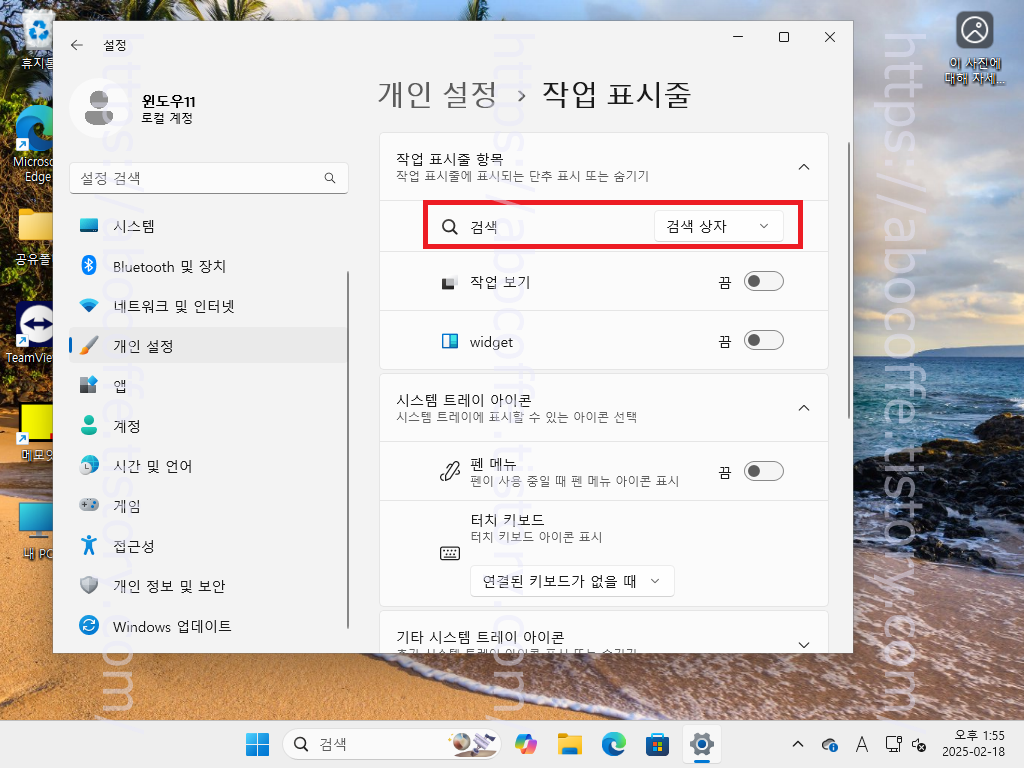Close the Settings window

point(829,37)
